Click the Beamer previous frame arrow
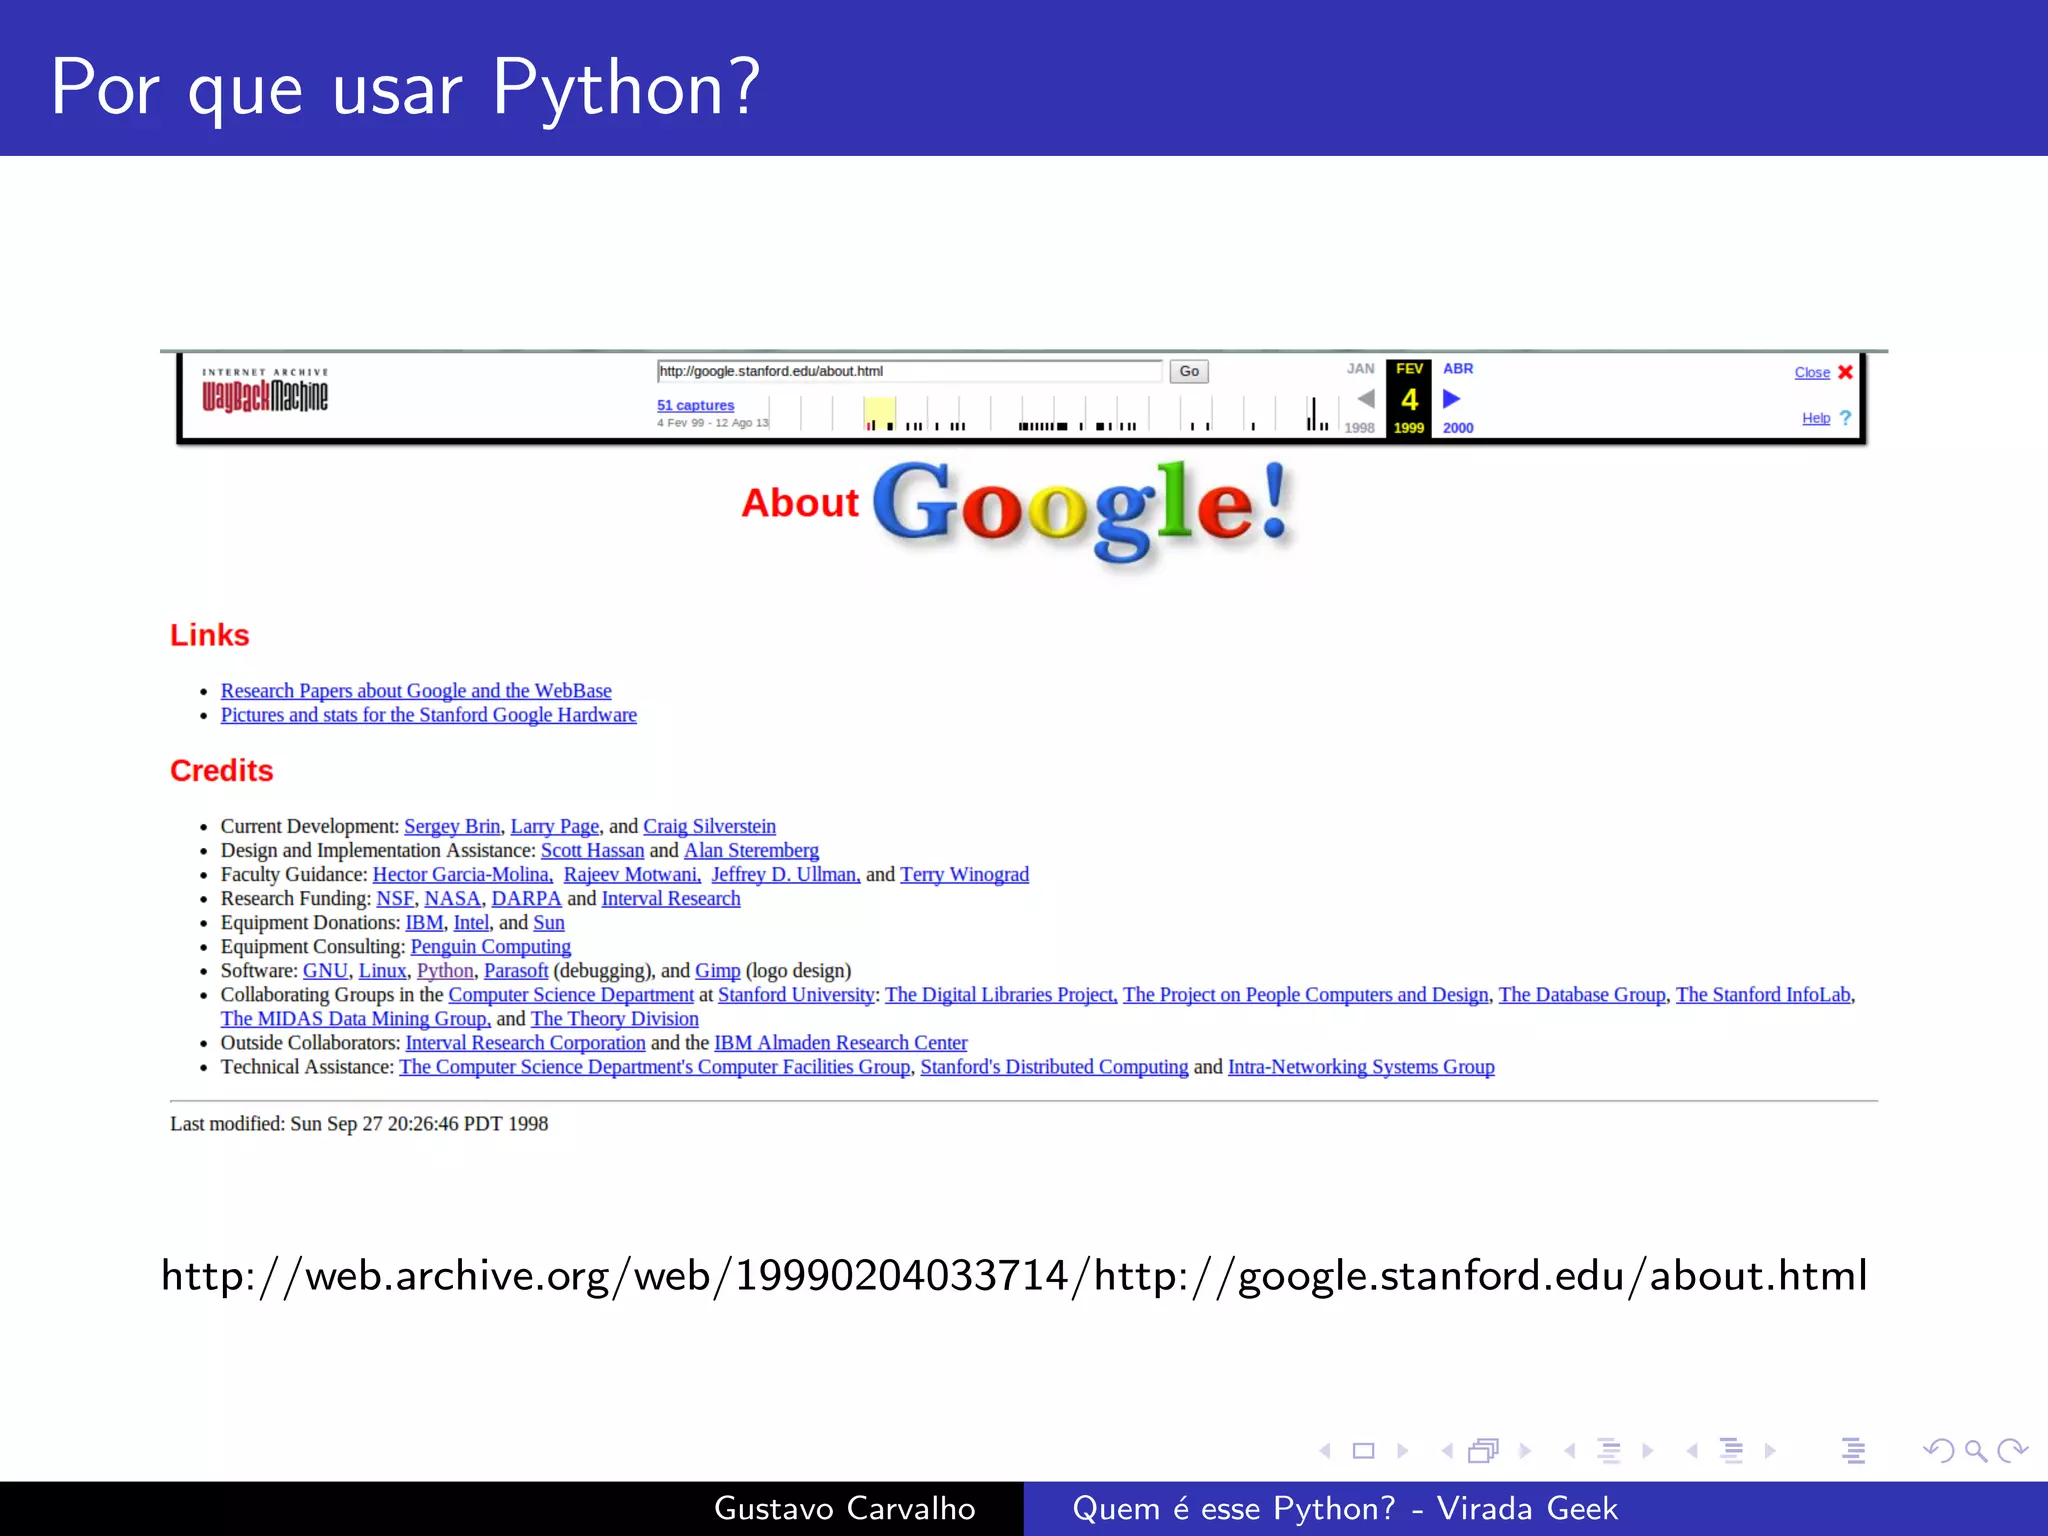2048x1536 pixels. point(1447,1451)
